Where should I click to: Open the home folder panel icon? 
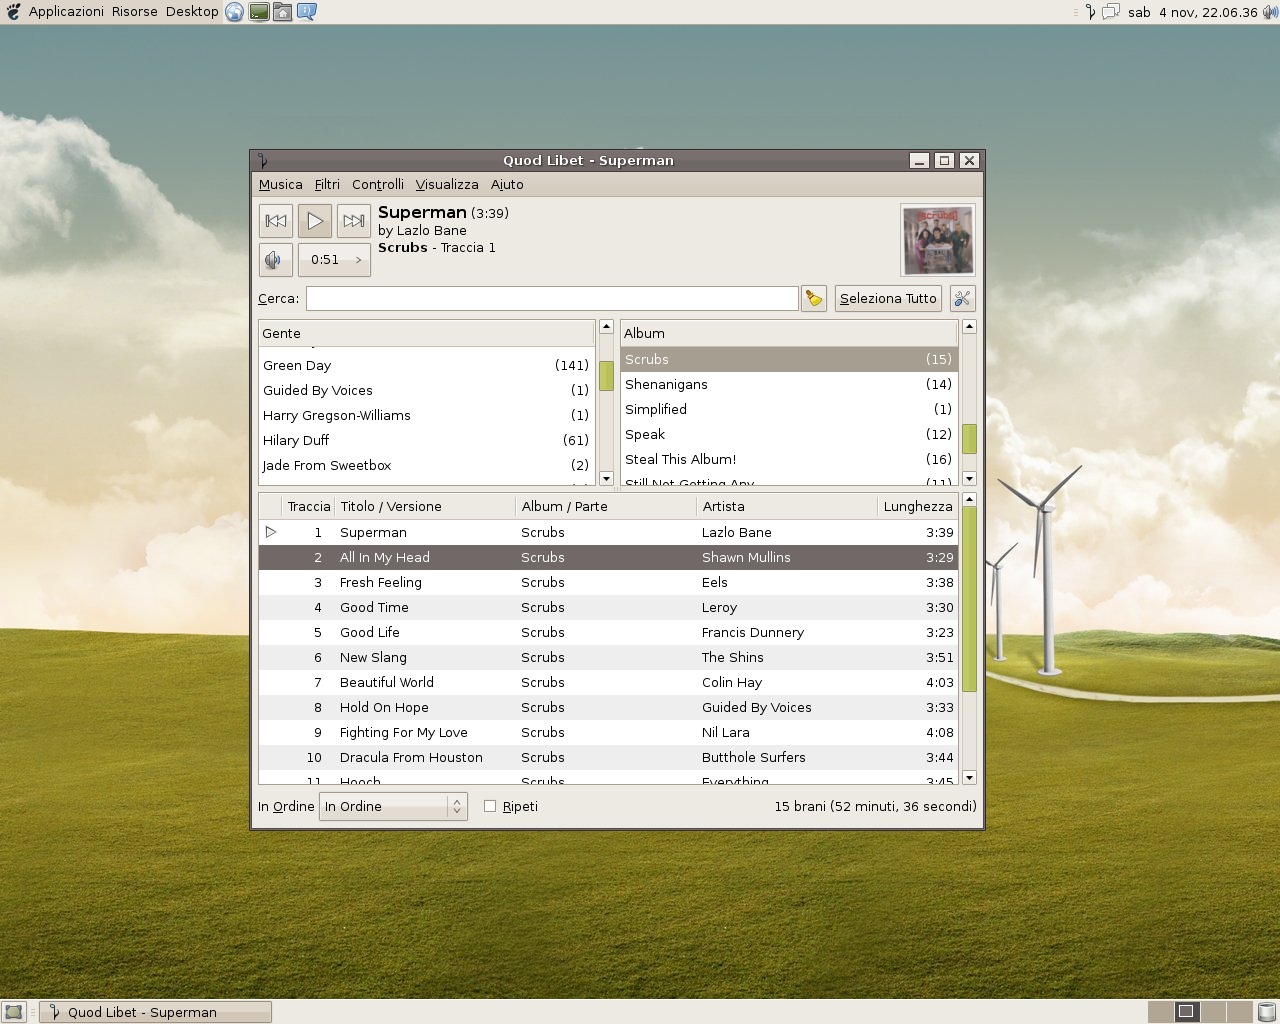283,12
